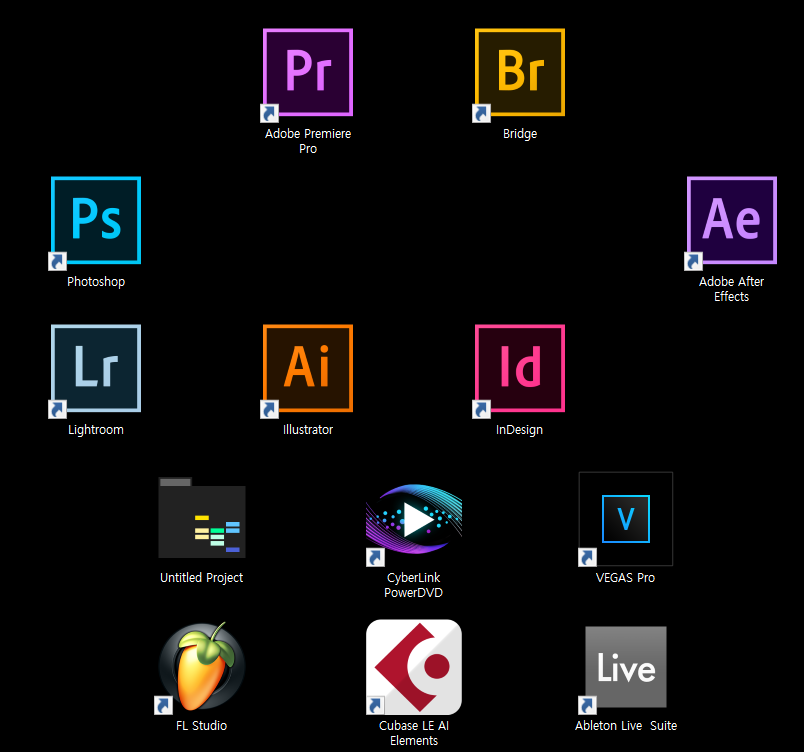Click the "Adobe After Effects" label text
This screenshot has width=804, height=752.
click(x=732, y=289)
